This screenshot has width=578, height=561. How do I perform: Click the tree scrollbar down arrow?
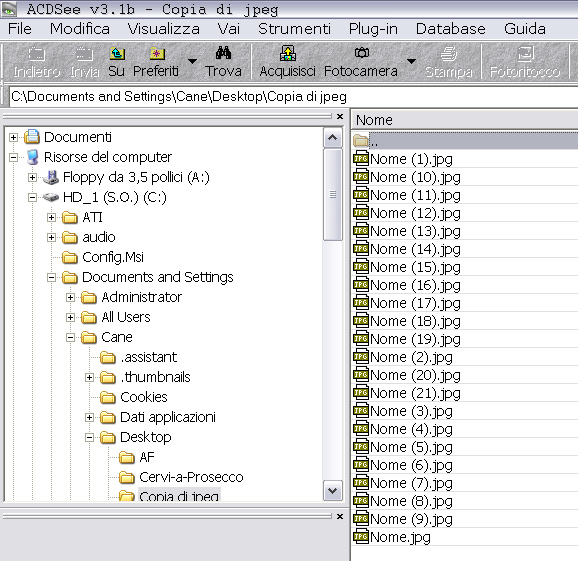[332, 491]
